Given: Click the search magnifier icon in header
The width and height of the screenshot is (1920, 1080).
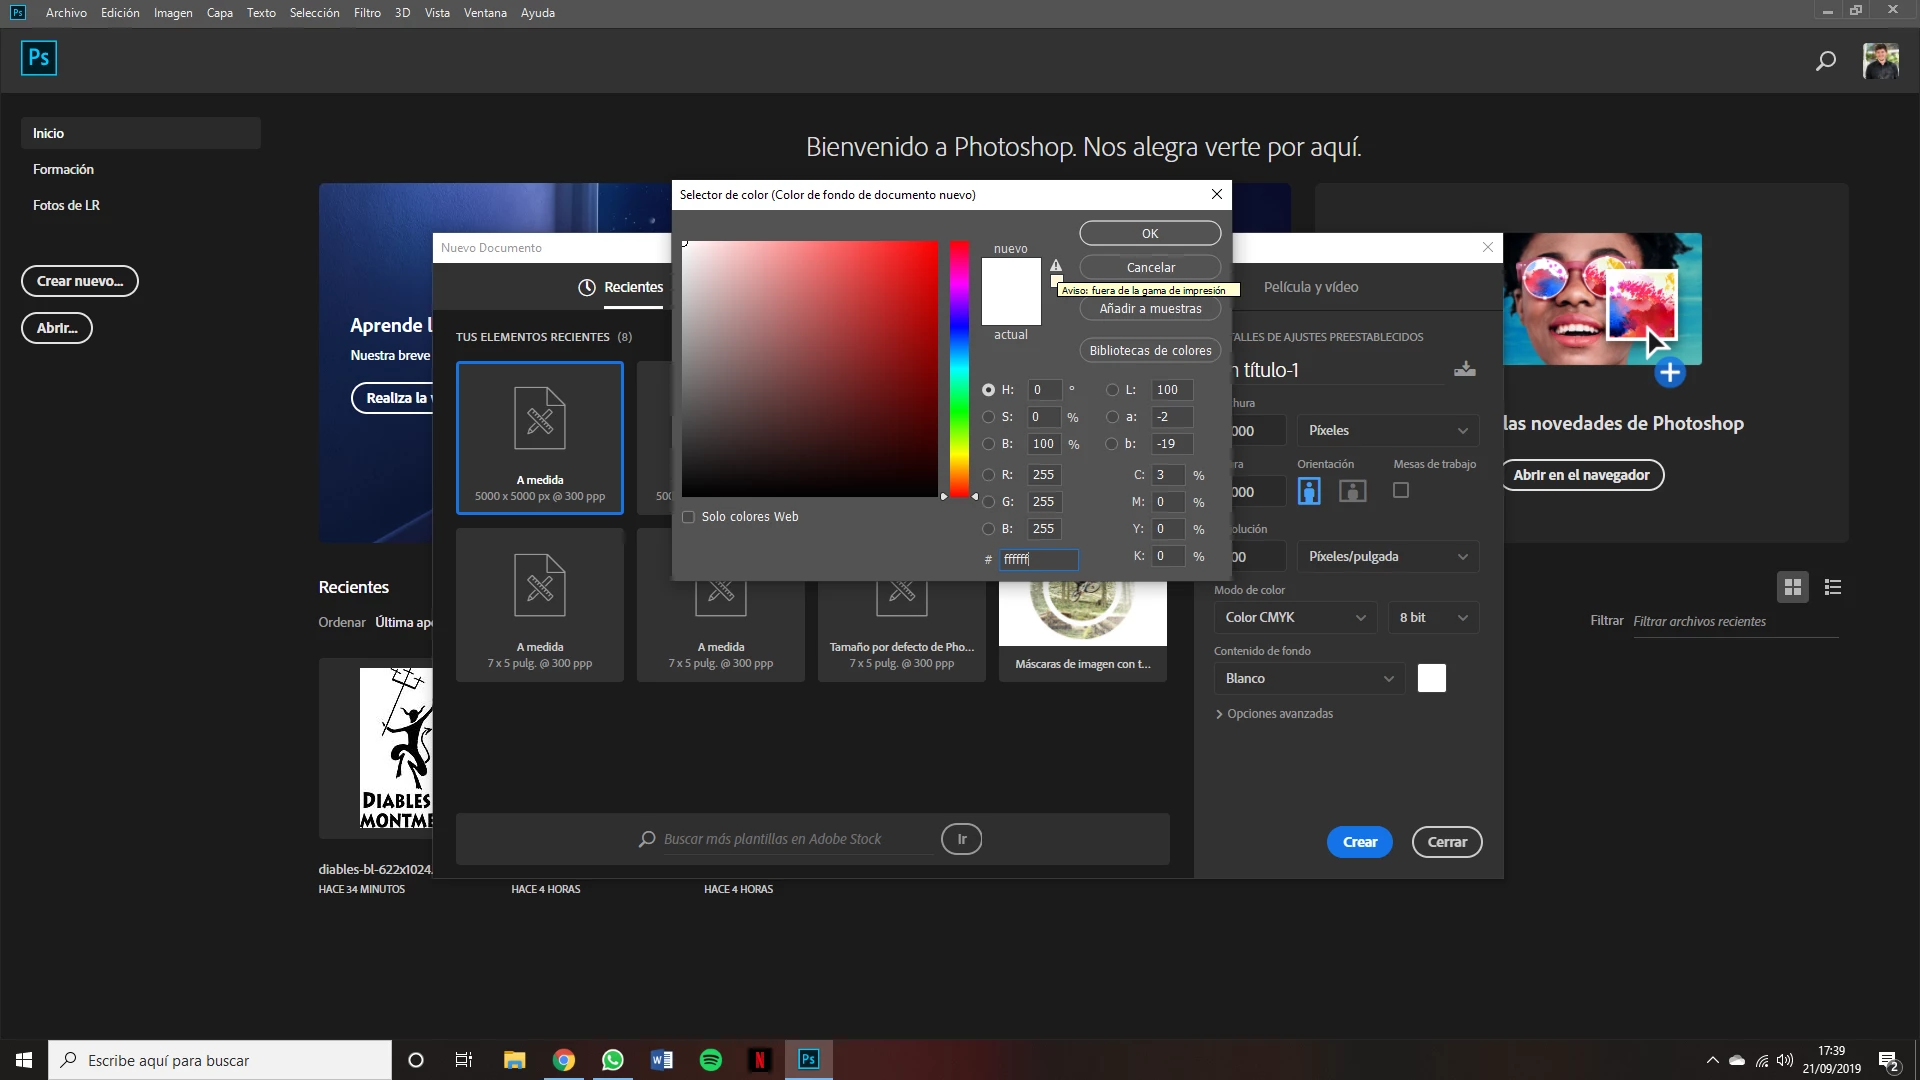Looking at the screenshot, I should pos(1825,61).
